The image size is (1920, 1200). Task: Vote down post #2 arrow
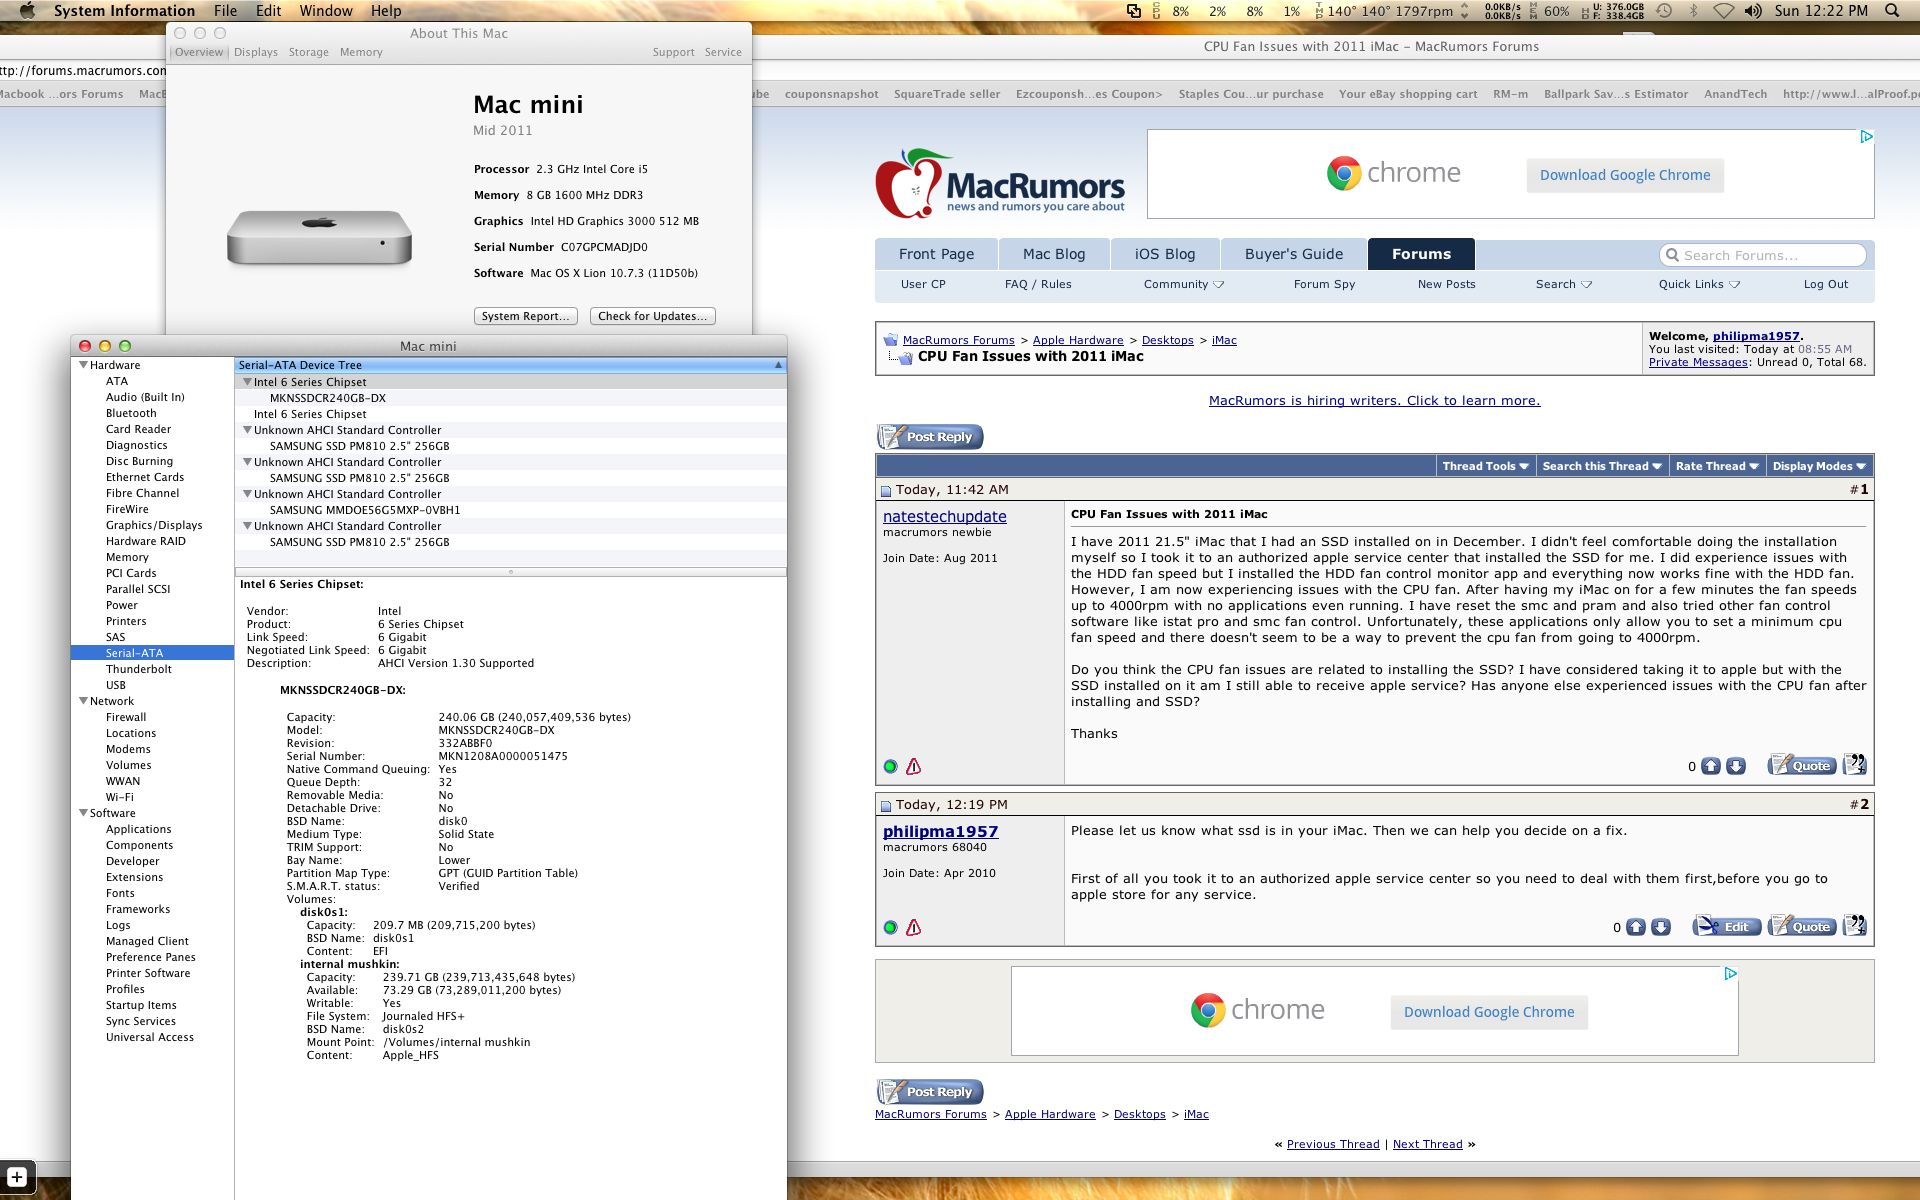coord(1661,927)
